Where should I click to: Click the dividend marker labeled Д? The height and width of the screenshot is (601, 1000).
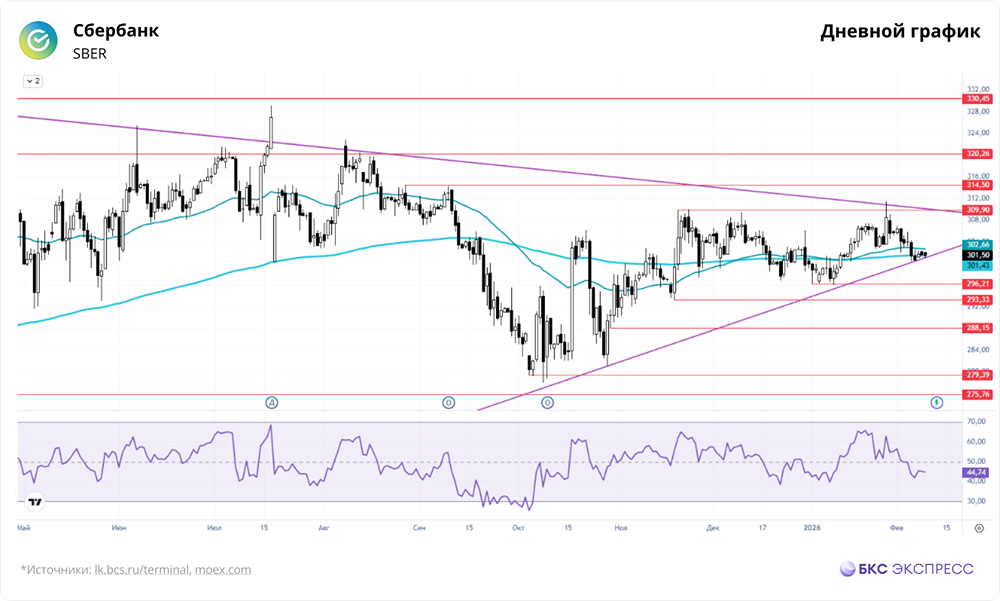(x=272, y=403)
